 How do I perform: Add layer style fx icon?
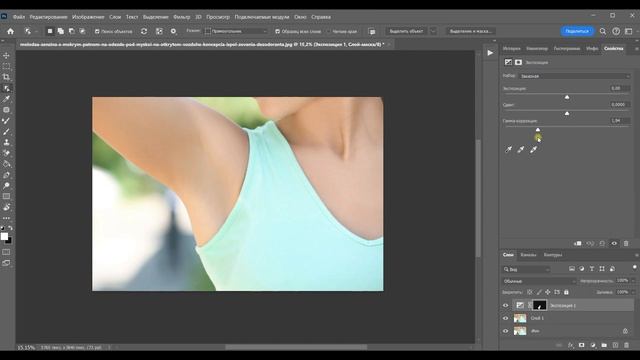[x=570, y=345]
